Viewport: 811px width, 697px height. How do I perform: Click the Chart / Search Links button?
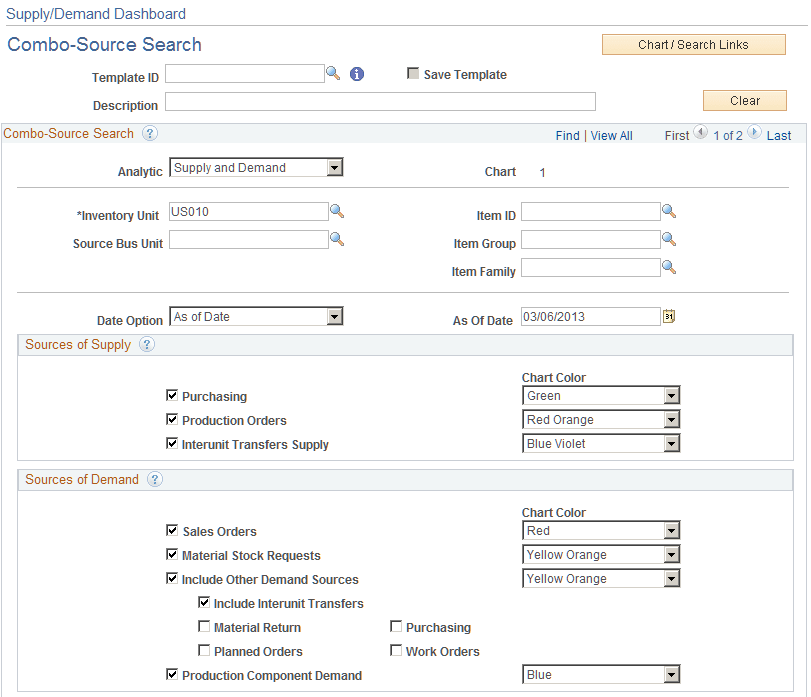tap(693, 44)
